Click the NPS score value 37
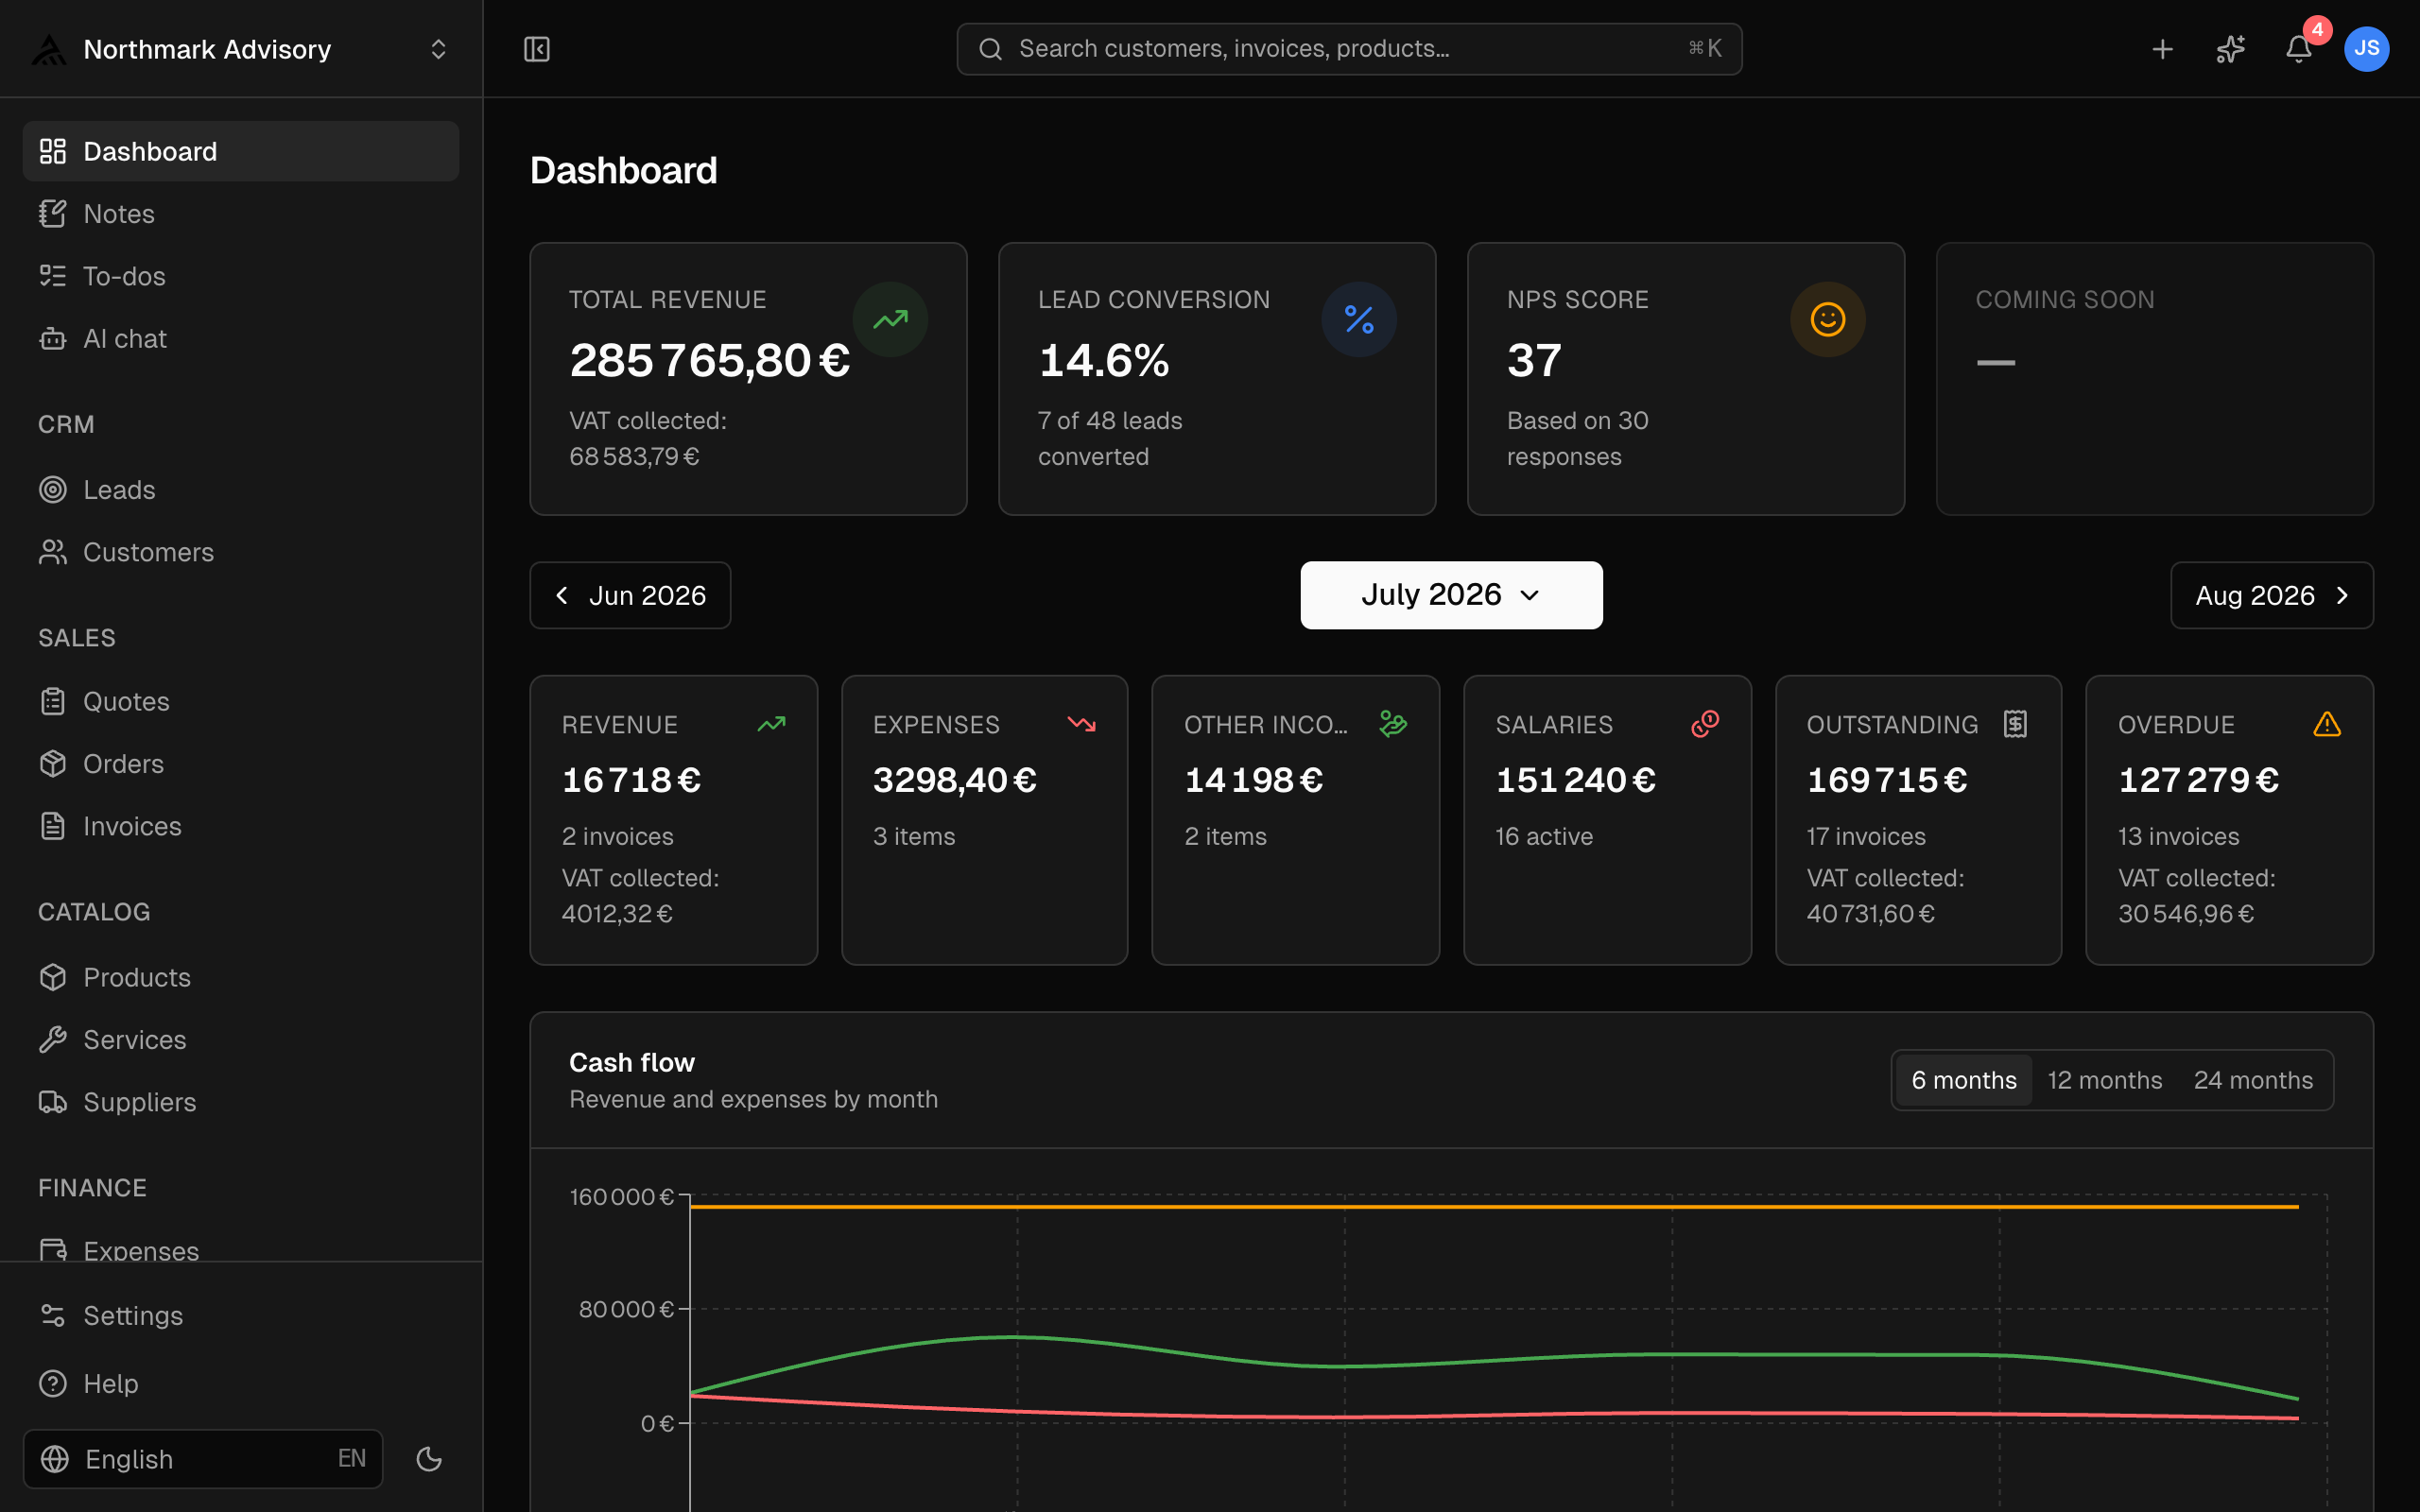The image size is (2420, 1512). point(1533,360)
